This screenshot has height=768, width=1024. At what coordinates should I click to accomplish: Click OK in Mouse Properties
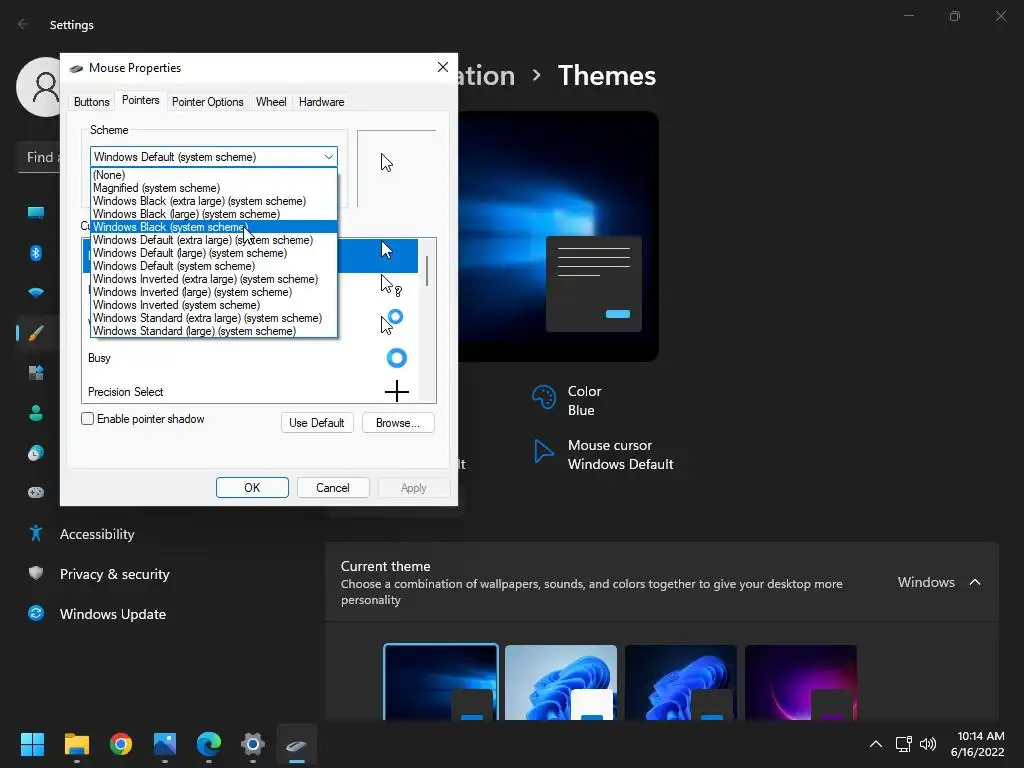[252, 488]
